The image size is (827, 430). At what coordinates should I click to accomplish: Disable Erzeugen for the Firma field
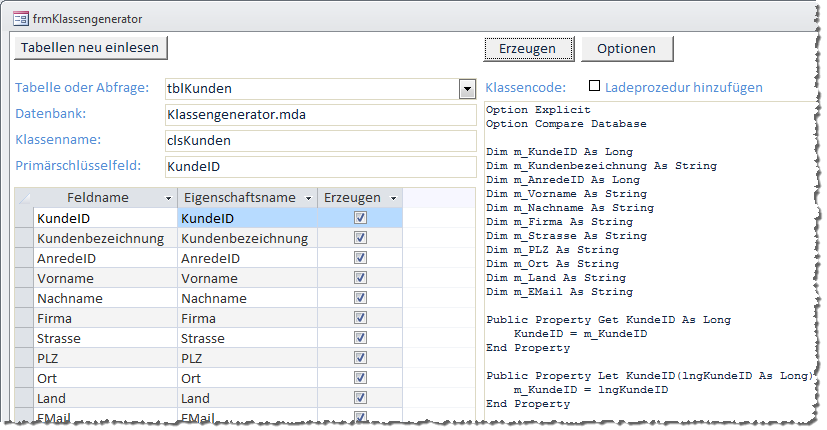[x=360, y=318]
